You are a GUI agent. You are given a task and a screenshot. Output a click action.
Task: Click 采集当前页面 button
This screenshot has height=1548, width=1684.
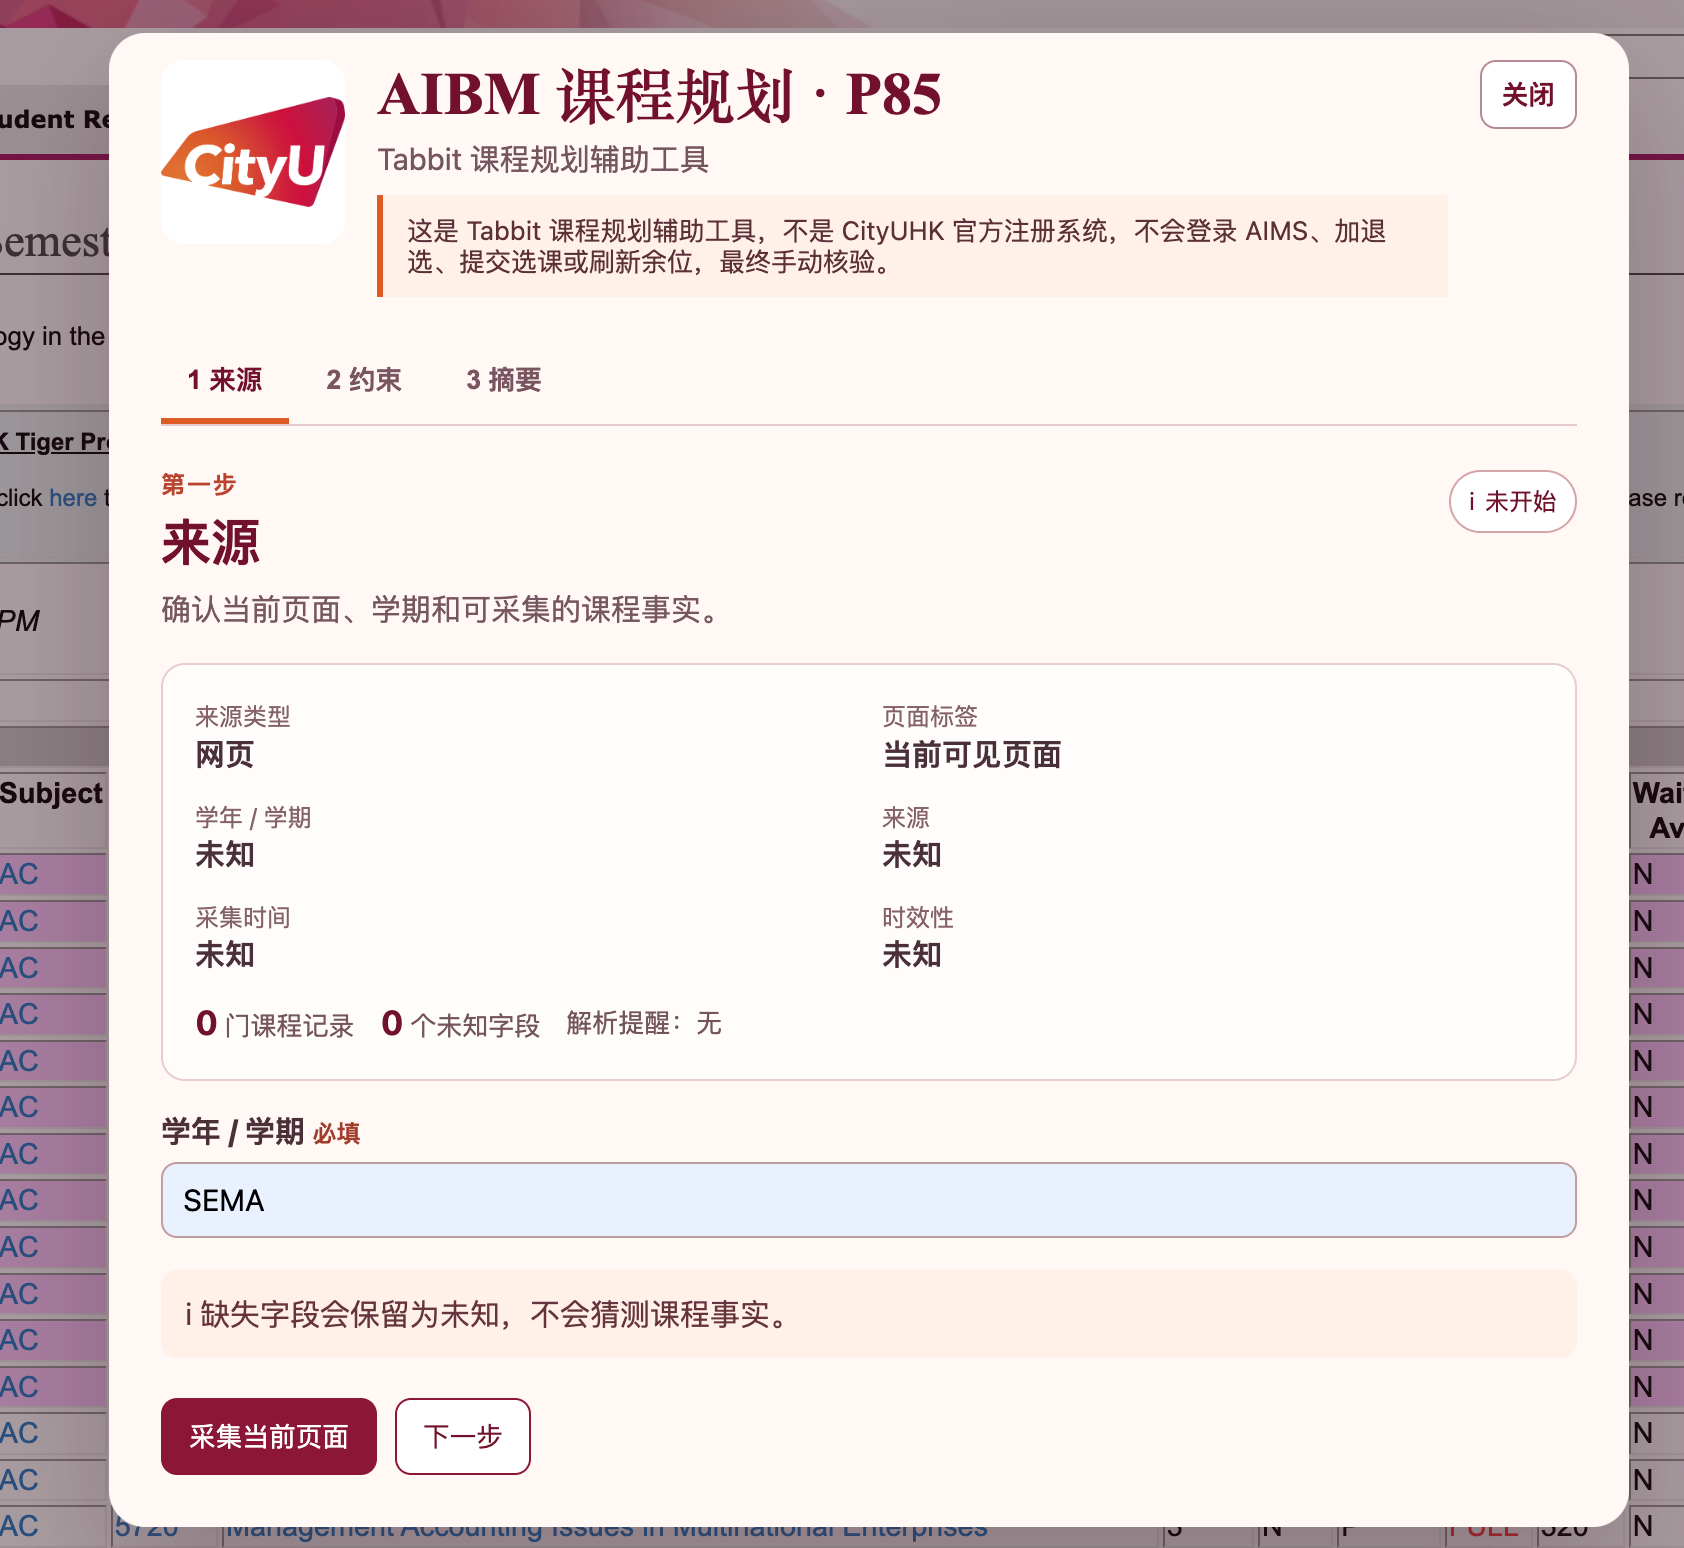(x=269, y=1436)
